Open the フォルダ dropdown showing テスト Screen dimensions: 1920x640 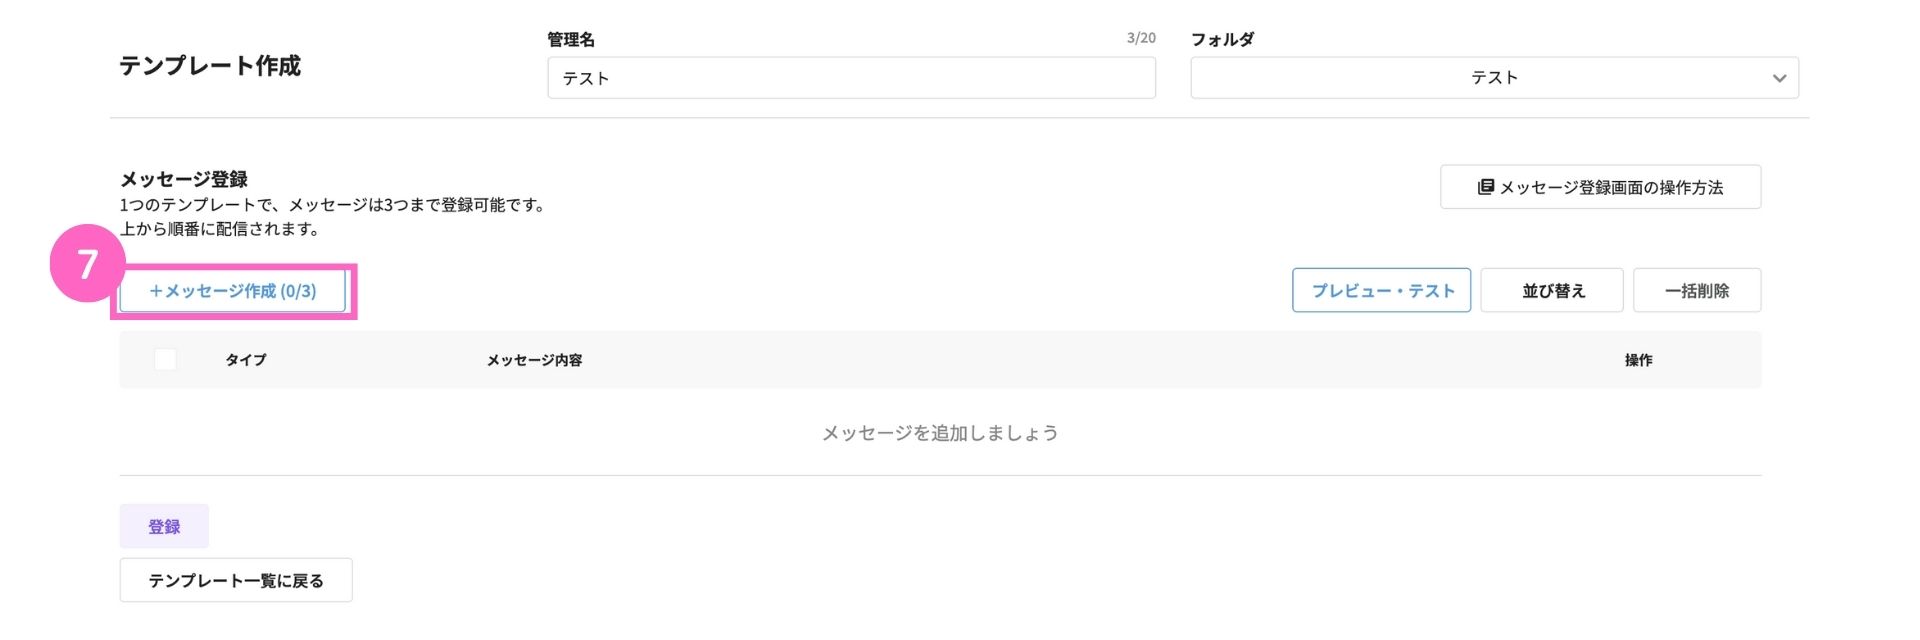[x=1494, y=78]
